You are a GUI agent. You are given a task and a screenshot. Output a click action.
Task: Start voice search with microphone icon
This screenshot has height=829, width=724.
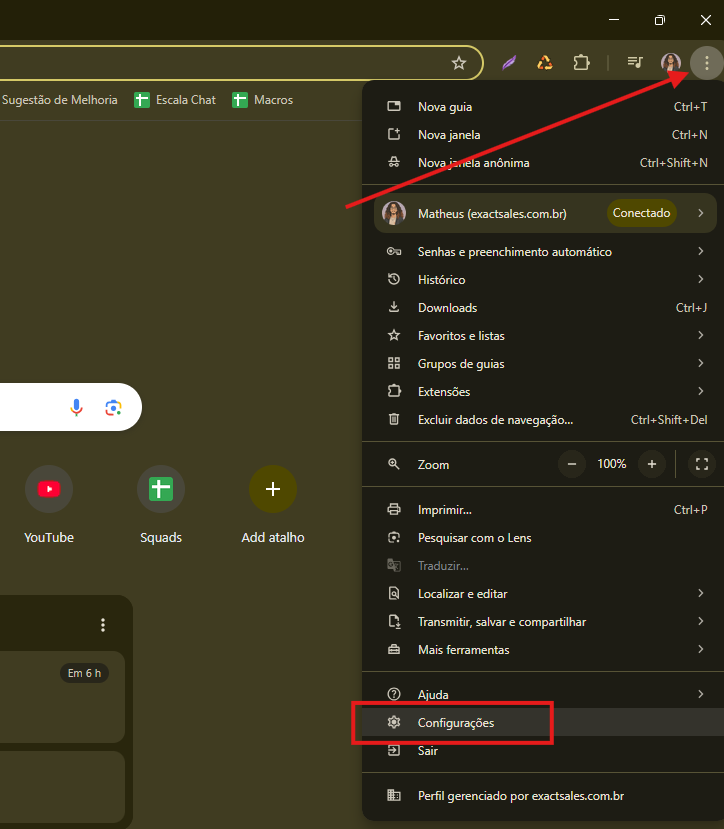[x=77, y=407]
